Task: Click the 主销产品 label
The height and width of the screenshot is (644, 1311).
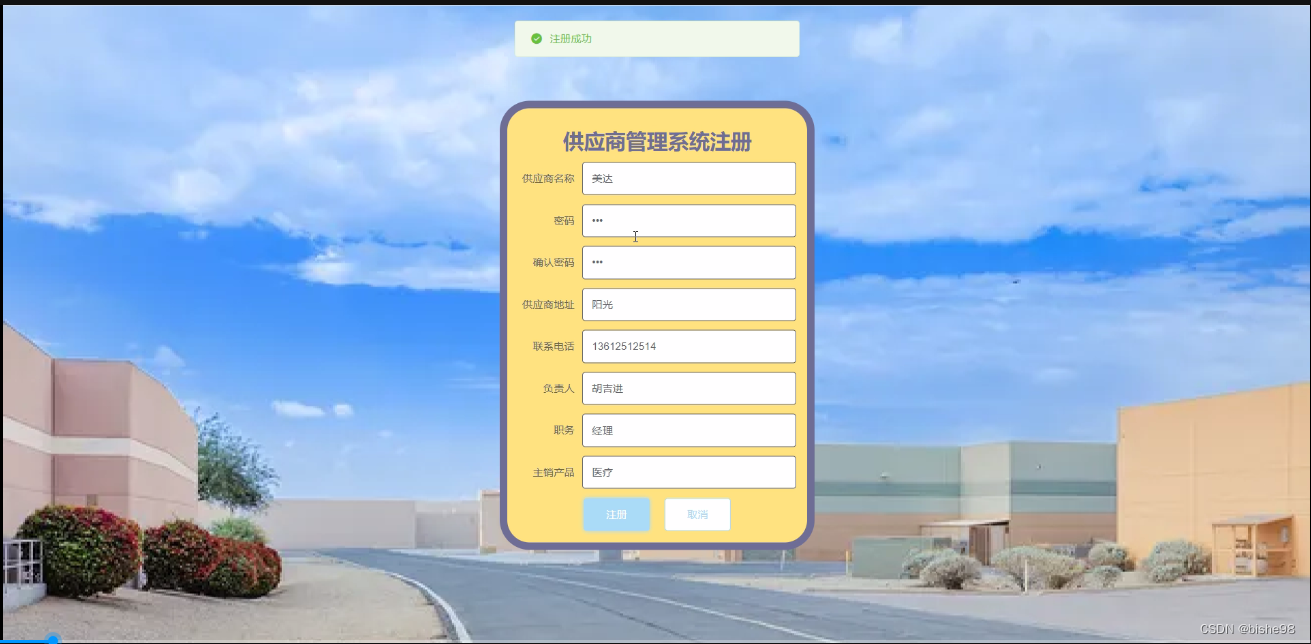Action: [553, 473]
